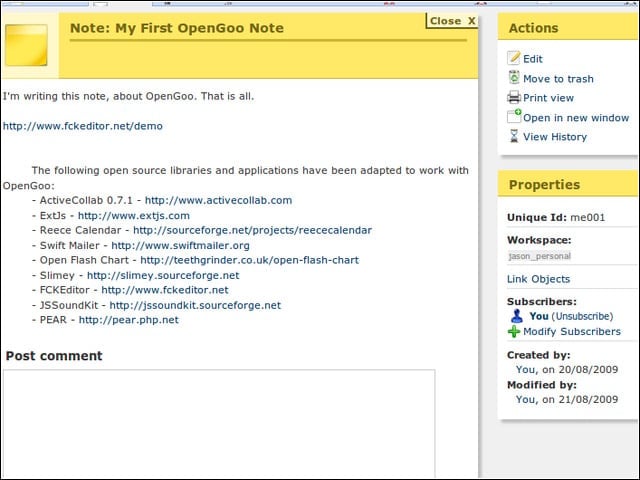Viewport: 640px width, 480px height.
Task: Click the Properties panel header
Action: coord(568,184)
